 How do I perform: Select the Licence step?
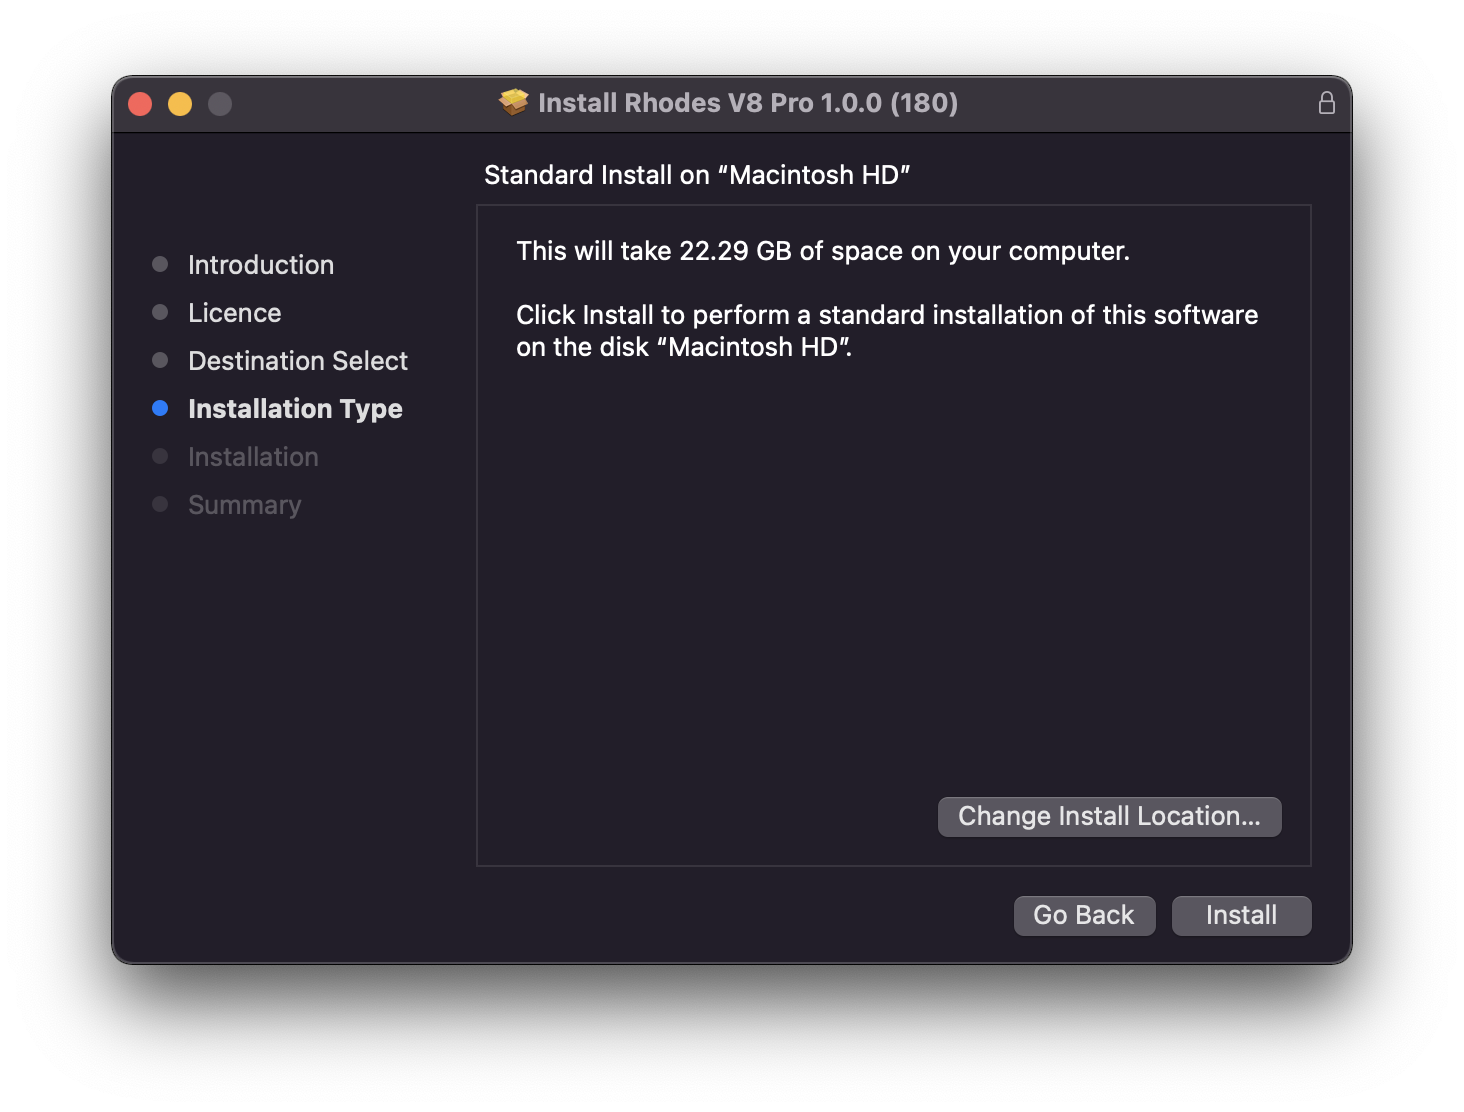[x=235, y=313]
